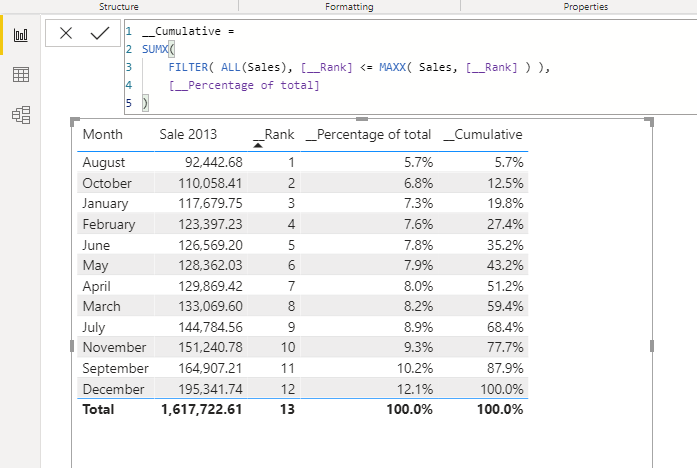
Task: Click the 59.4% cumulative cell
Action: coord(505,306)
